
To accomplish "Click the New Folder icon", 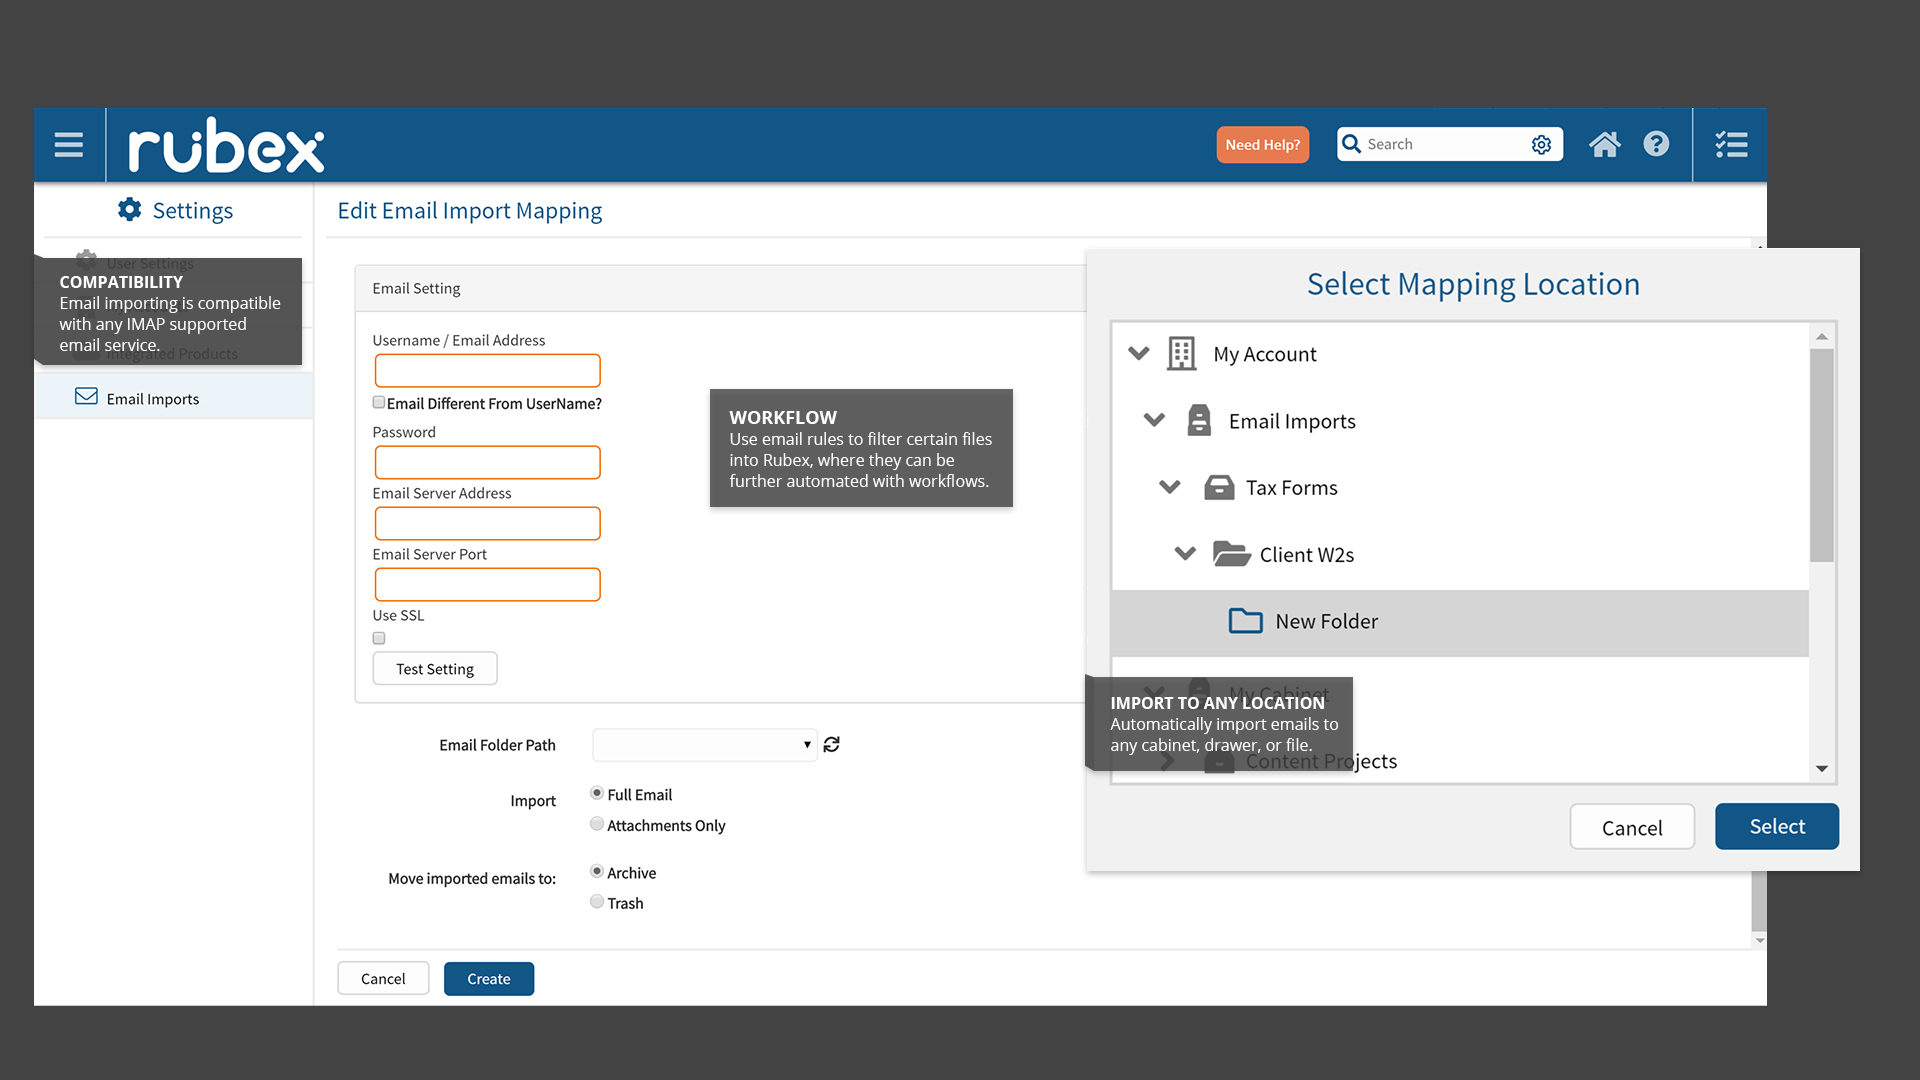I will tap(1245, 621).
